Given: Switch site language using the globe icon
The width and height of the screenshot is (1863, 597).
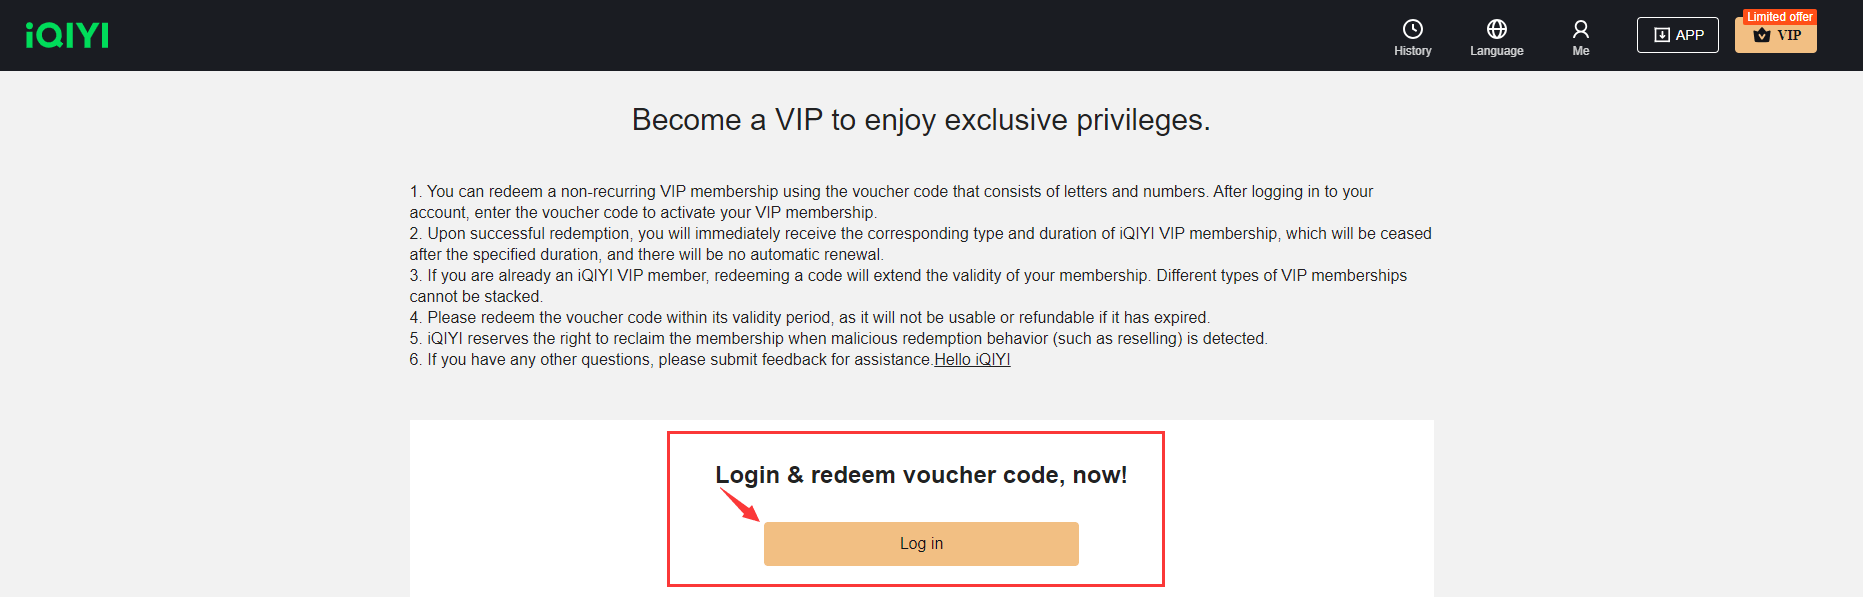Looking at the screenshot, I should [1496, 27].
